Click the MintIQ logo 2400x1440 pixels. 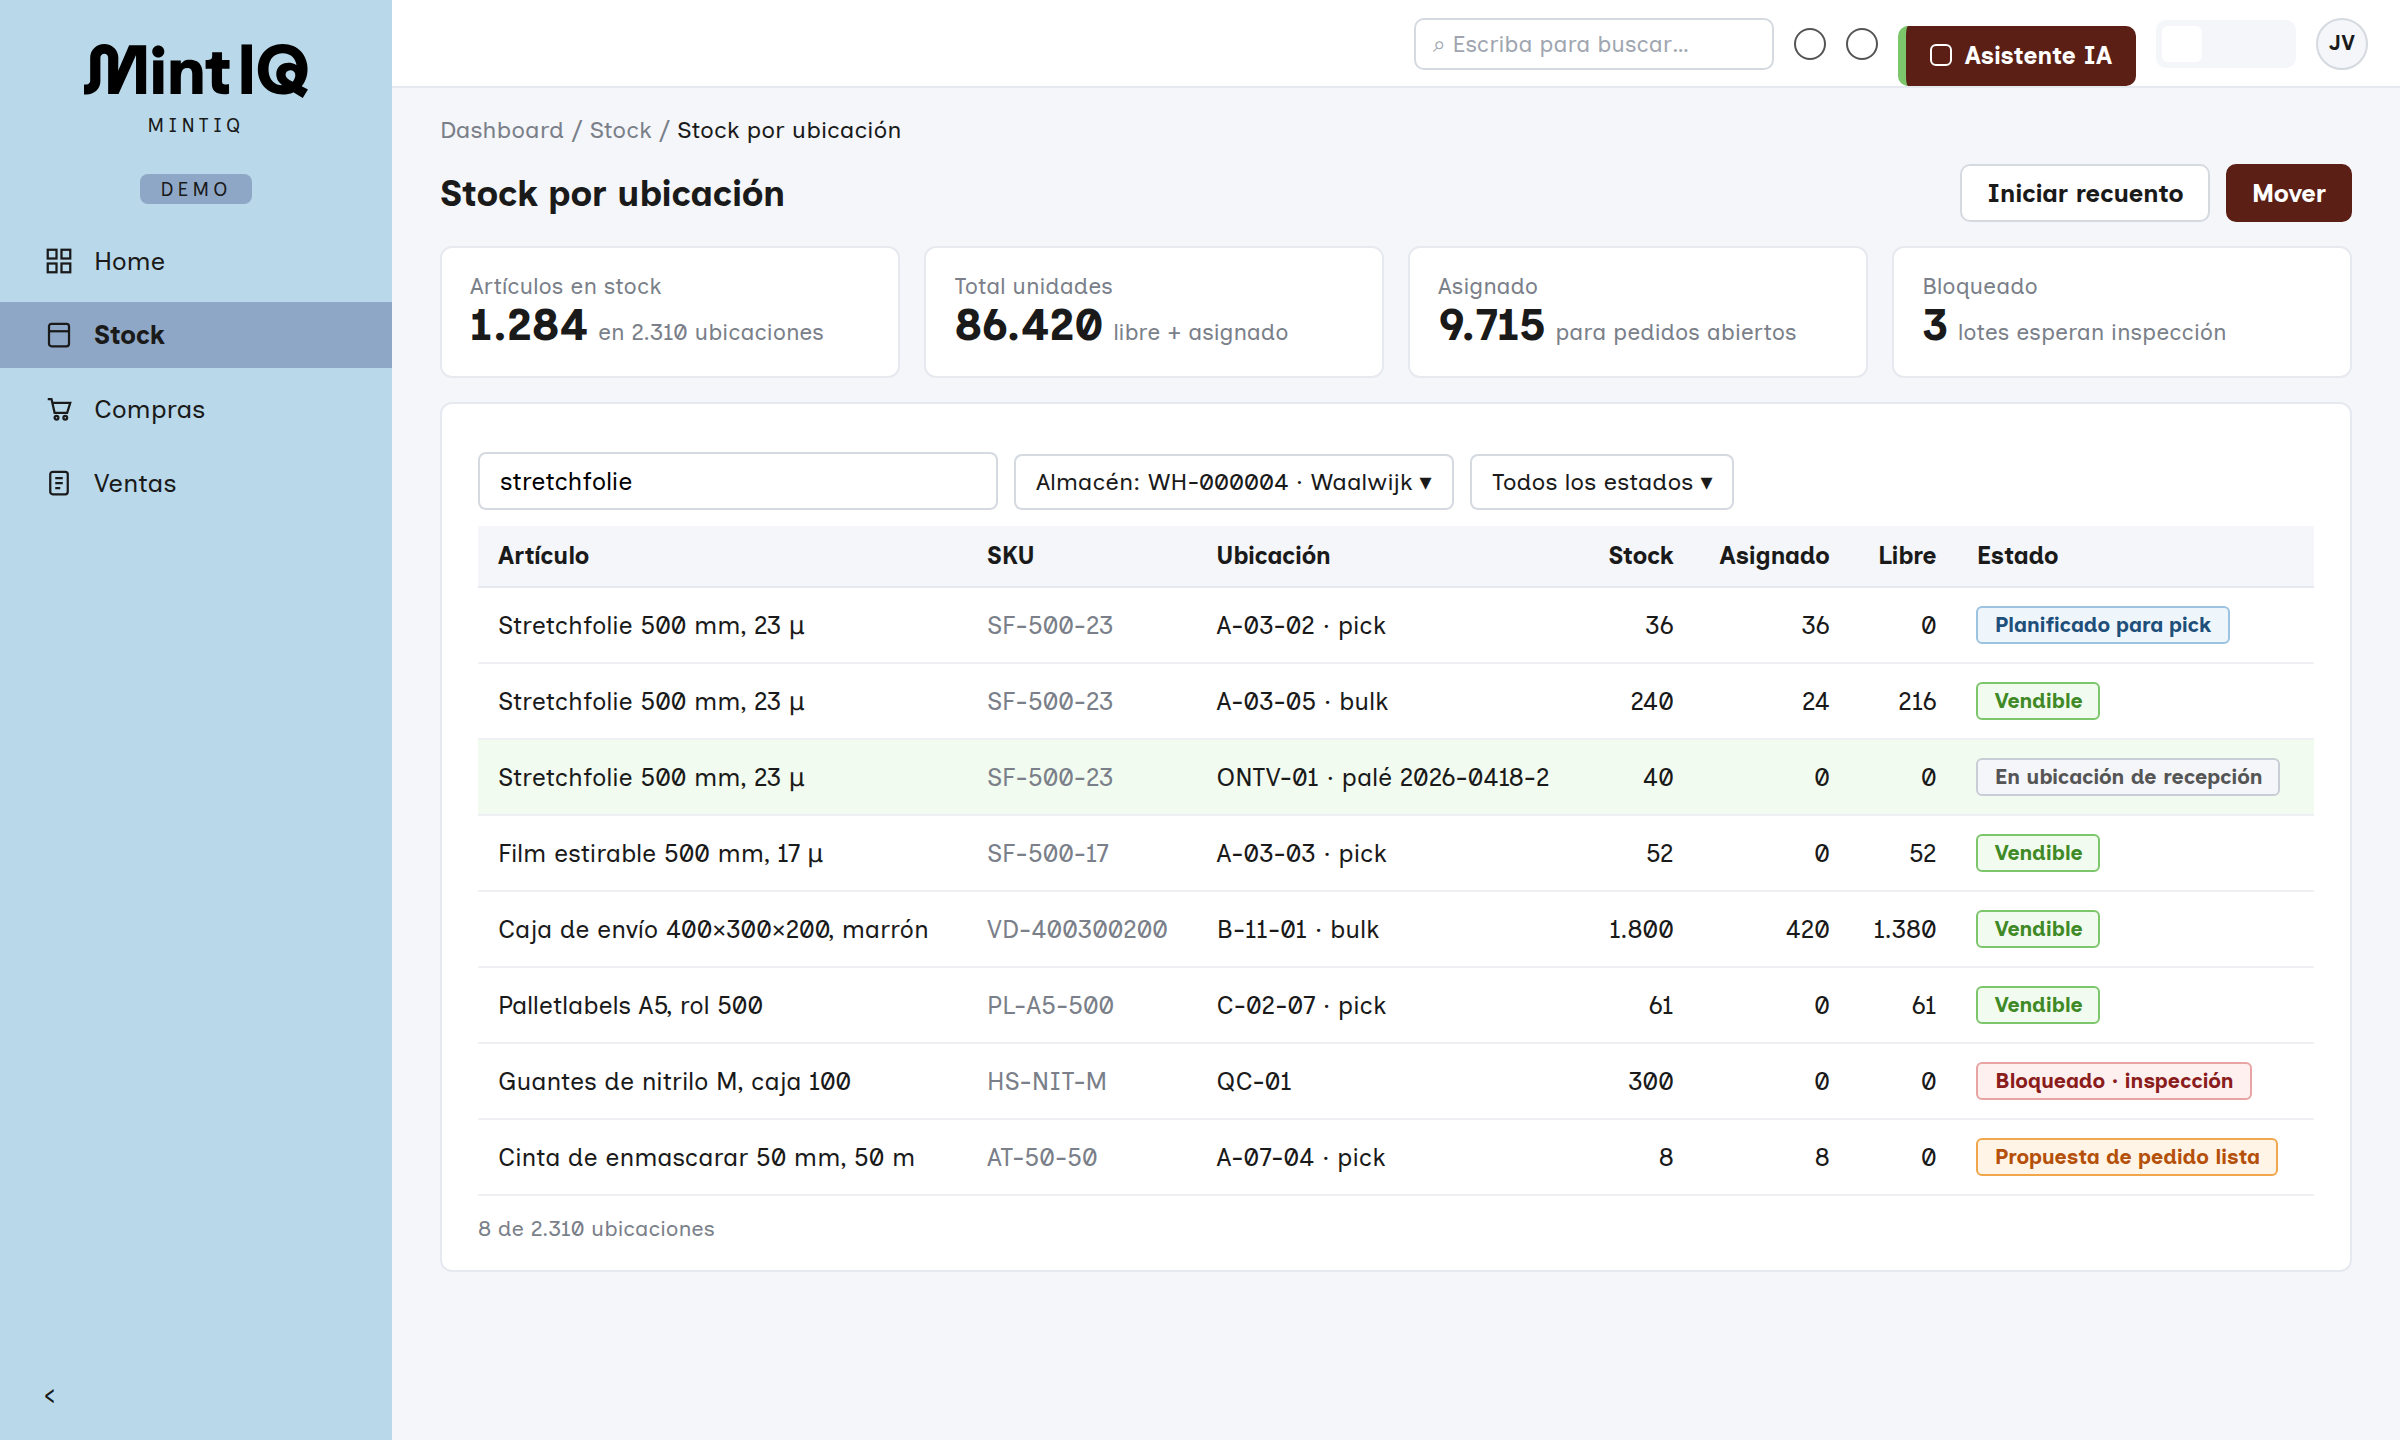click(196, 72)
